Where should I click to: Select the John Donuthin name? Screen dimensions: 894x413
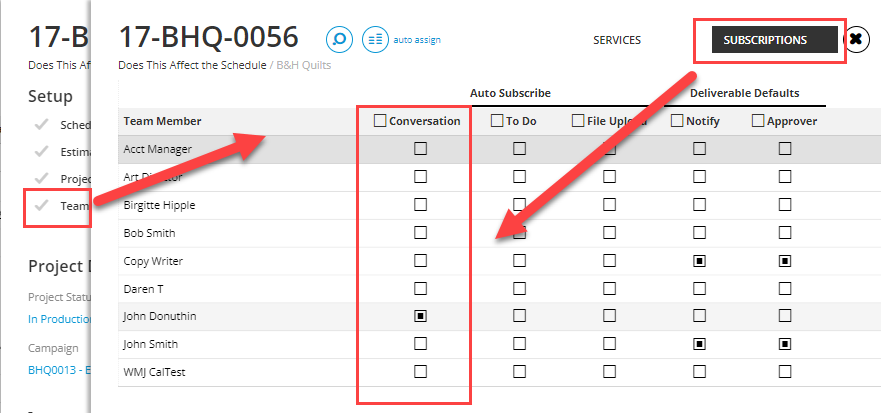(160, 316)
